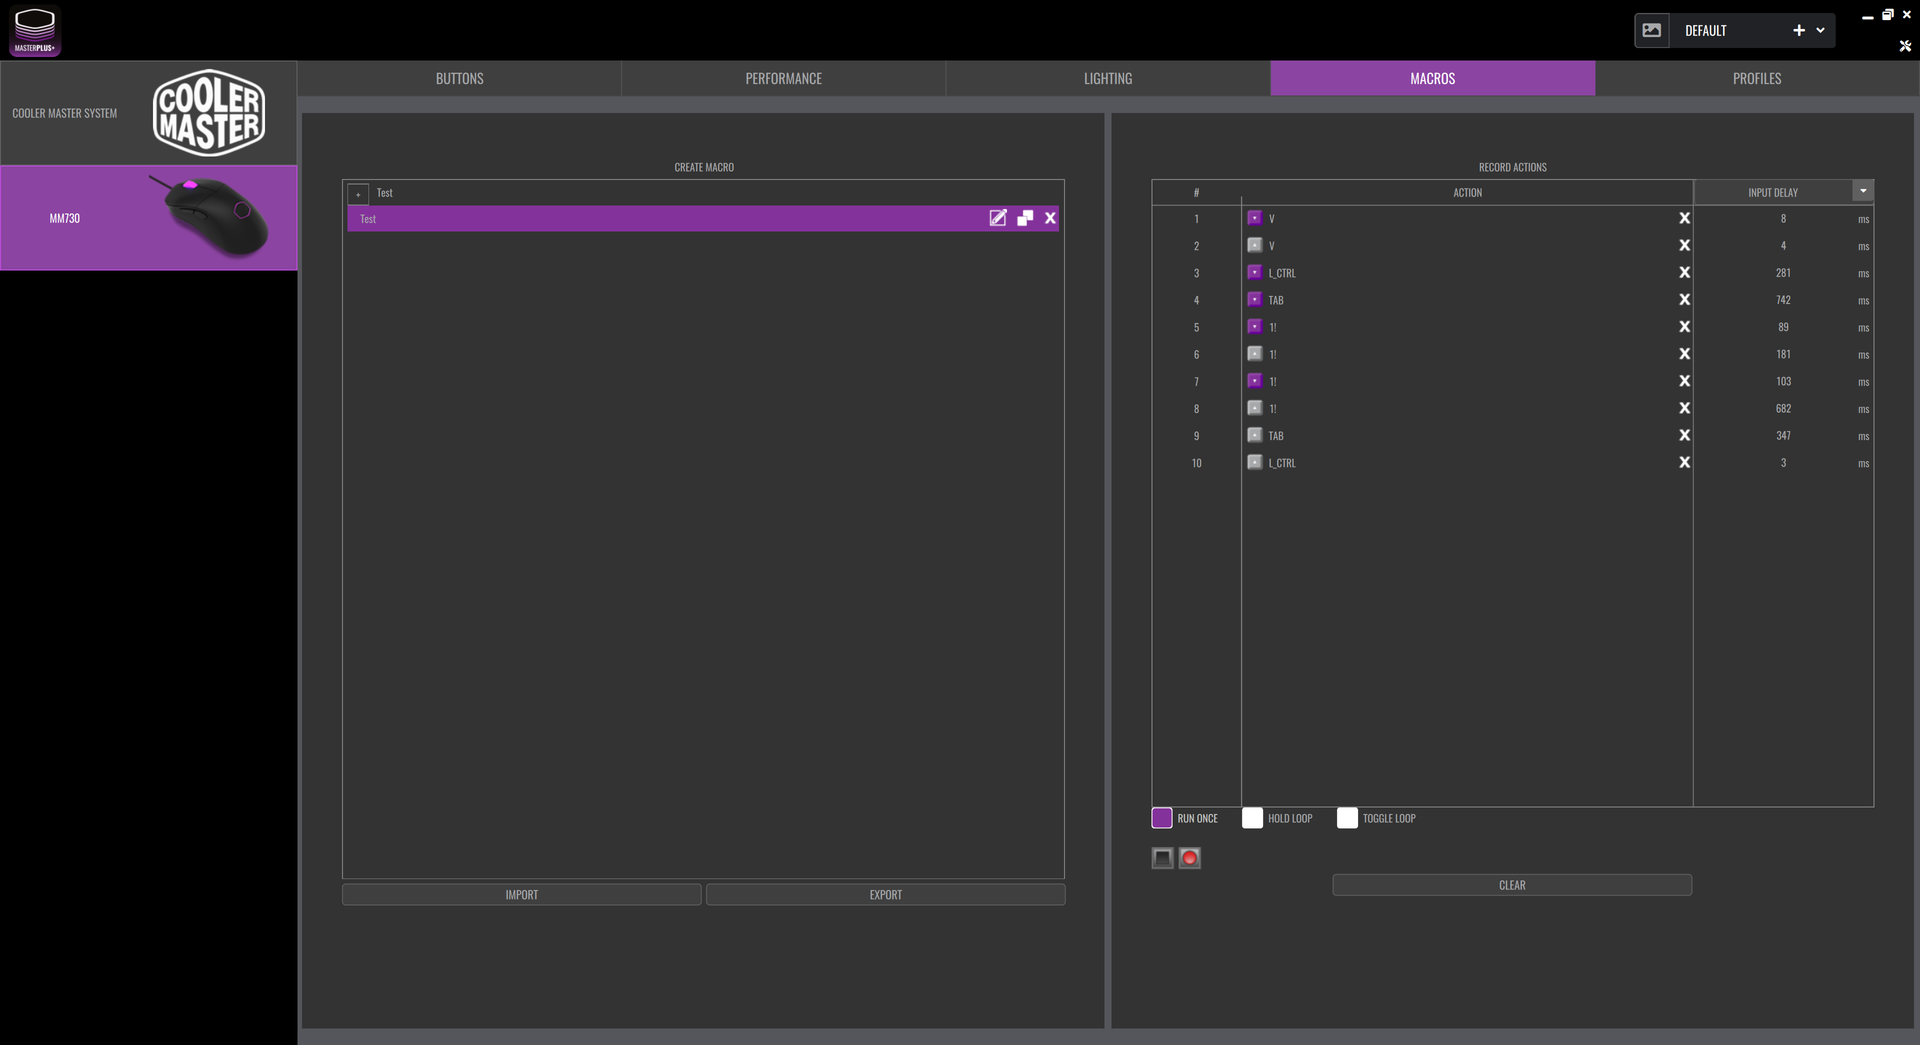The width and height of the screenshot is (1920, 1045).
Task: Click the Clear button
Action: pos(1511,885)
